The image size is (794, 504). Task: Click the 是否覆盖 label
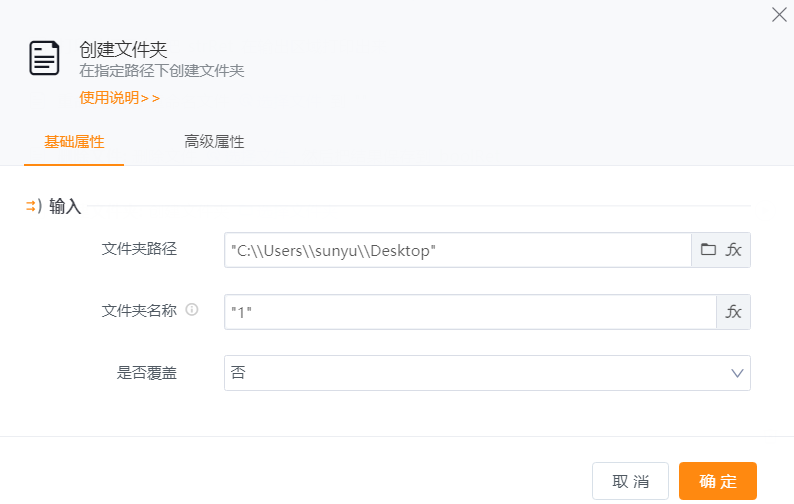click(x=147, y=373)
